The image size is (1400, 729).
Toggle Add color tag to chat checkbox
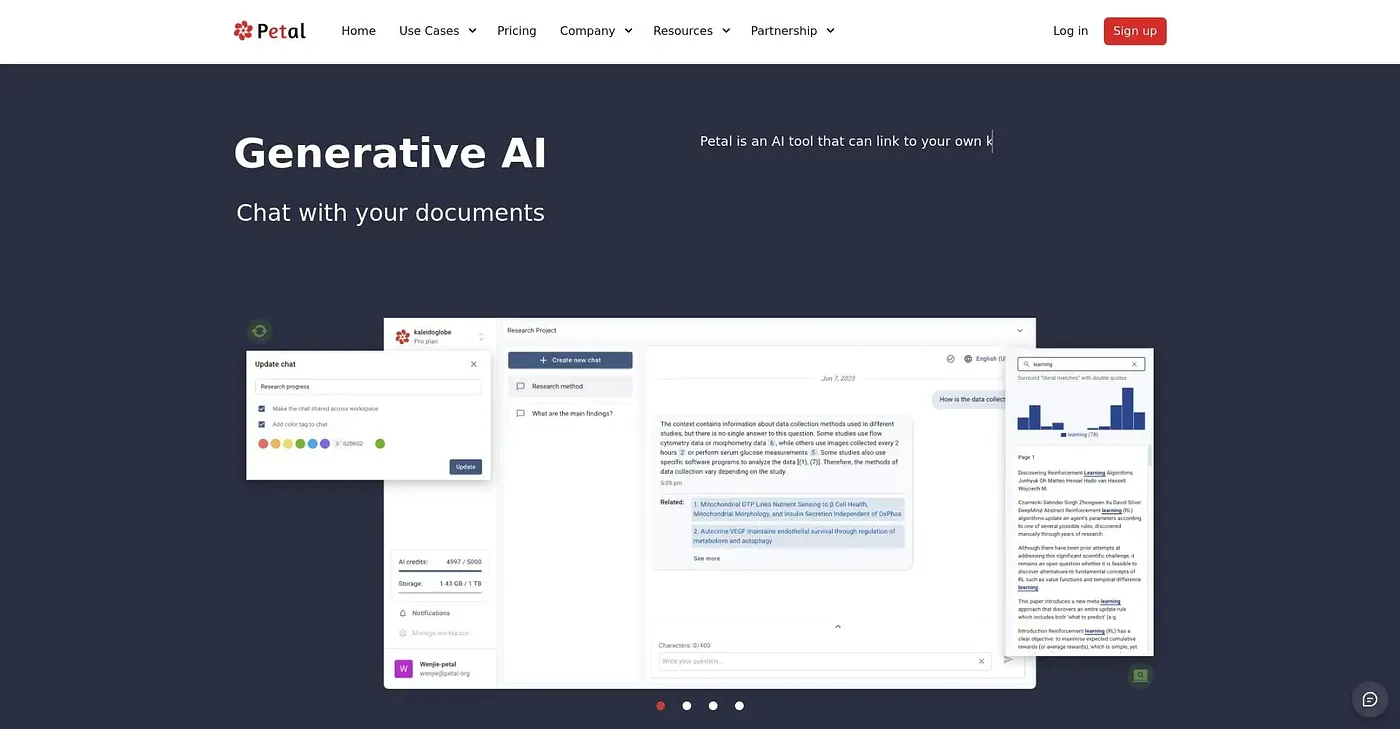pyautogui.click(x=262, y=424)
